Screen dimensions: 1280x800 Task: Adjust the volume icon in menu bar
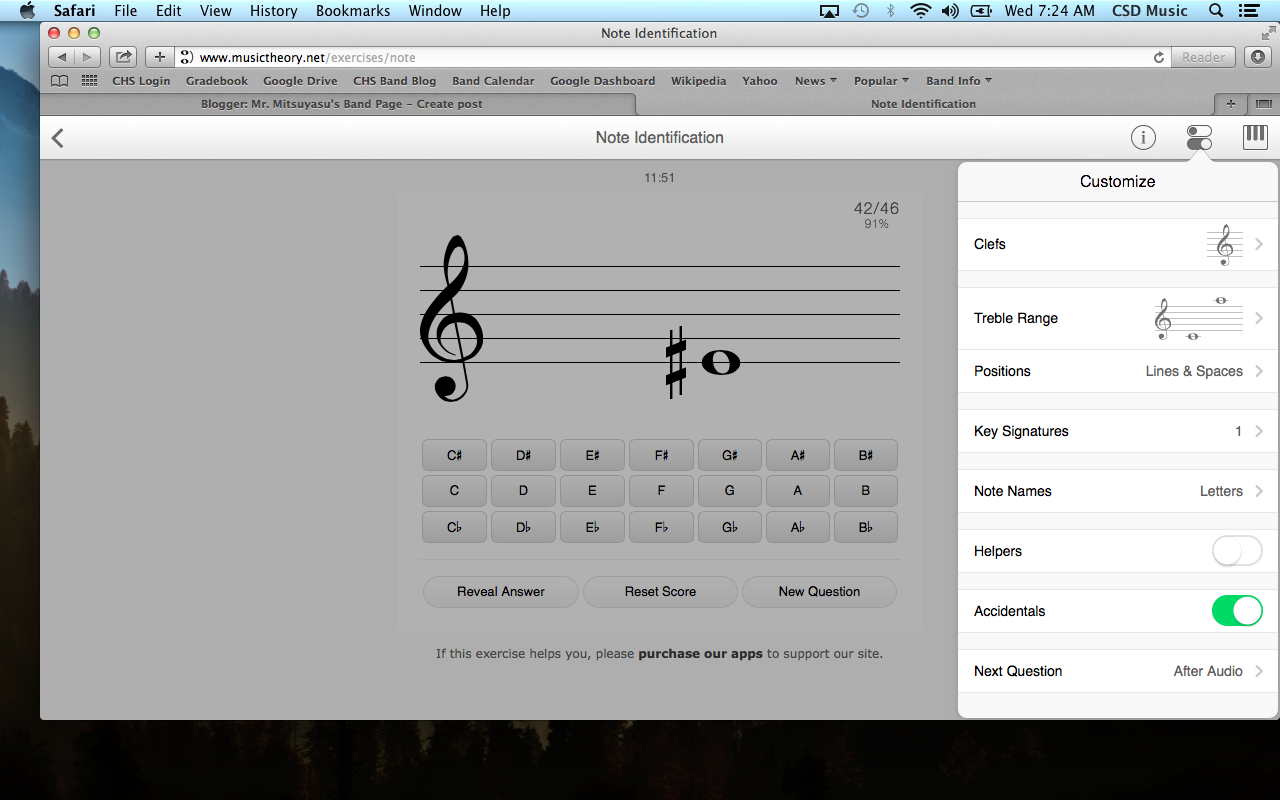950,11
